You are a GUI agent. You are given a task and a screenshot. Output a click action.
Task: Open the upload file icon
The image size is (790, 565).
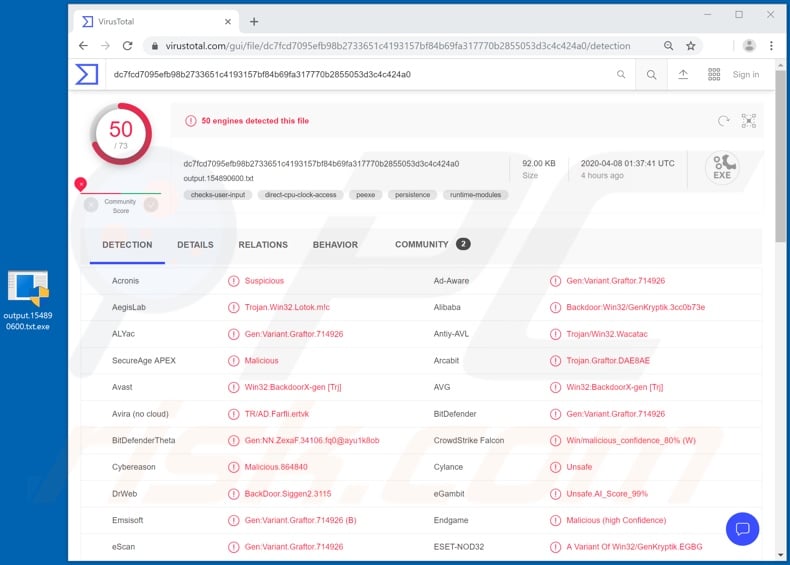click(x=683, y=74)
